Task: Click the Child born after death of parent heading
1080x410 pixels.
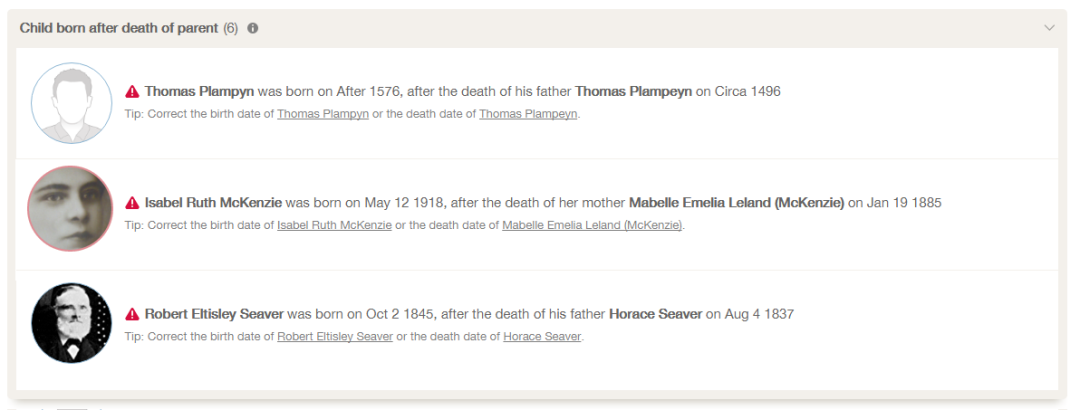Action: click(x=119, y=28)
